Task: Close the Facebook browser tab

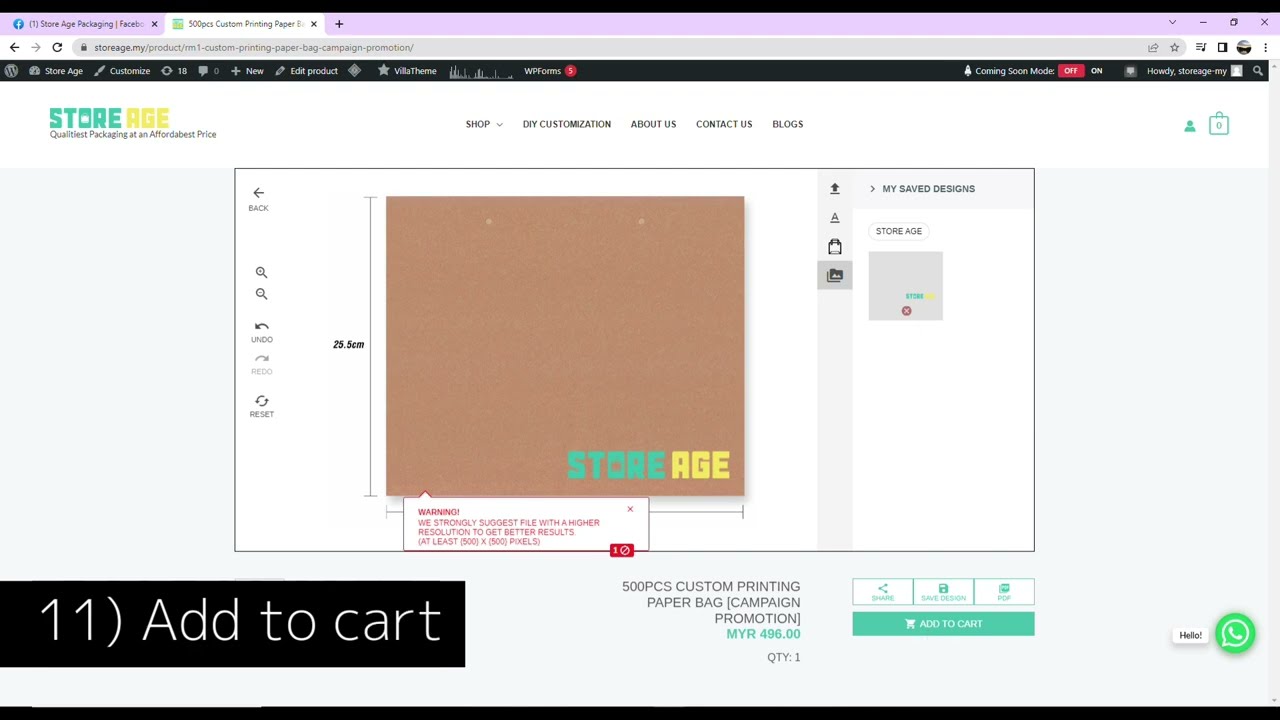Action: click(x=154, y=24)
